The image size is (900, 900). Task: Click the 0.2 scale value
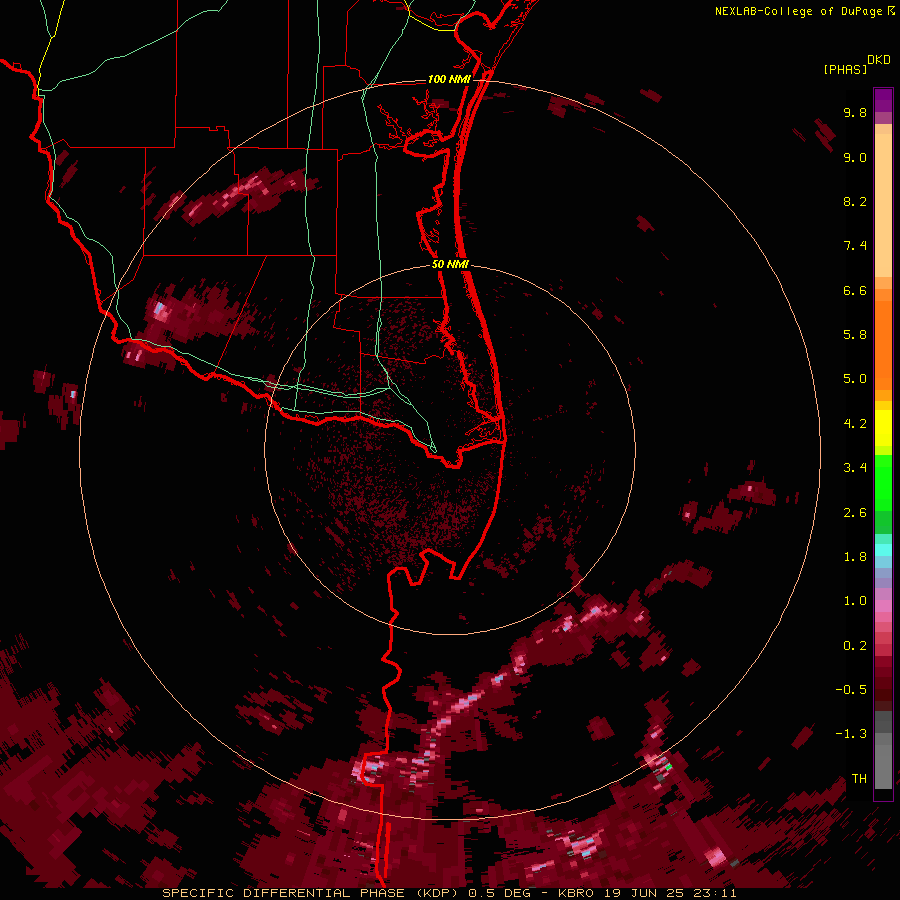(x=855, y=646)
